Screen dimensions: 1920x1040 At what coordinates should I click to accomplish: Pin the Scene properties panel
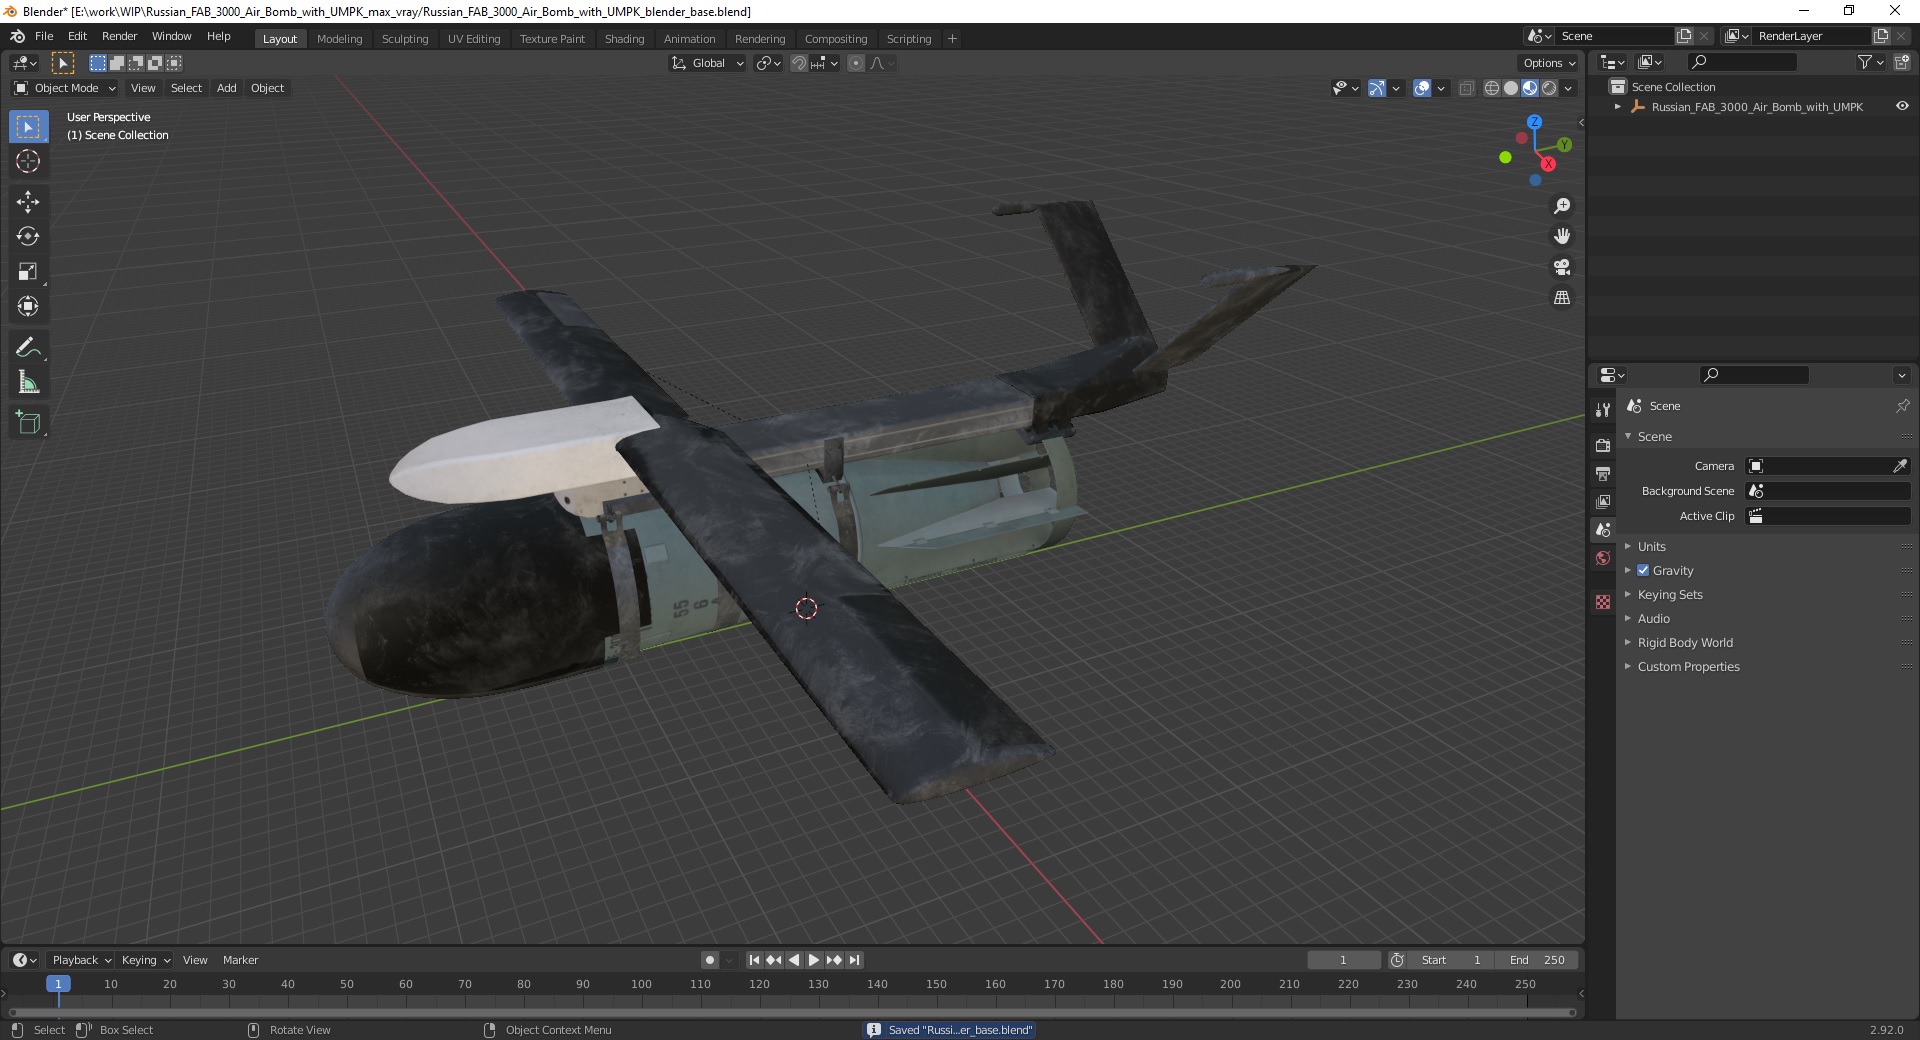1902,406
